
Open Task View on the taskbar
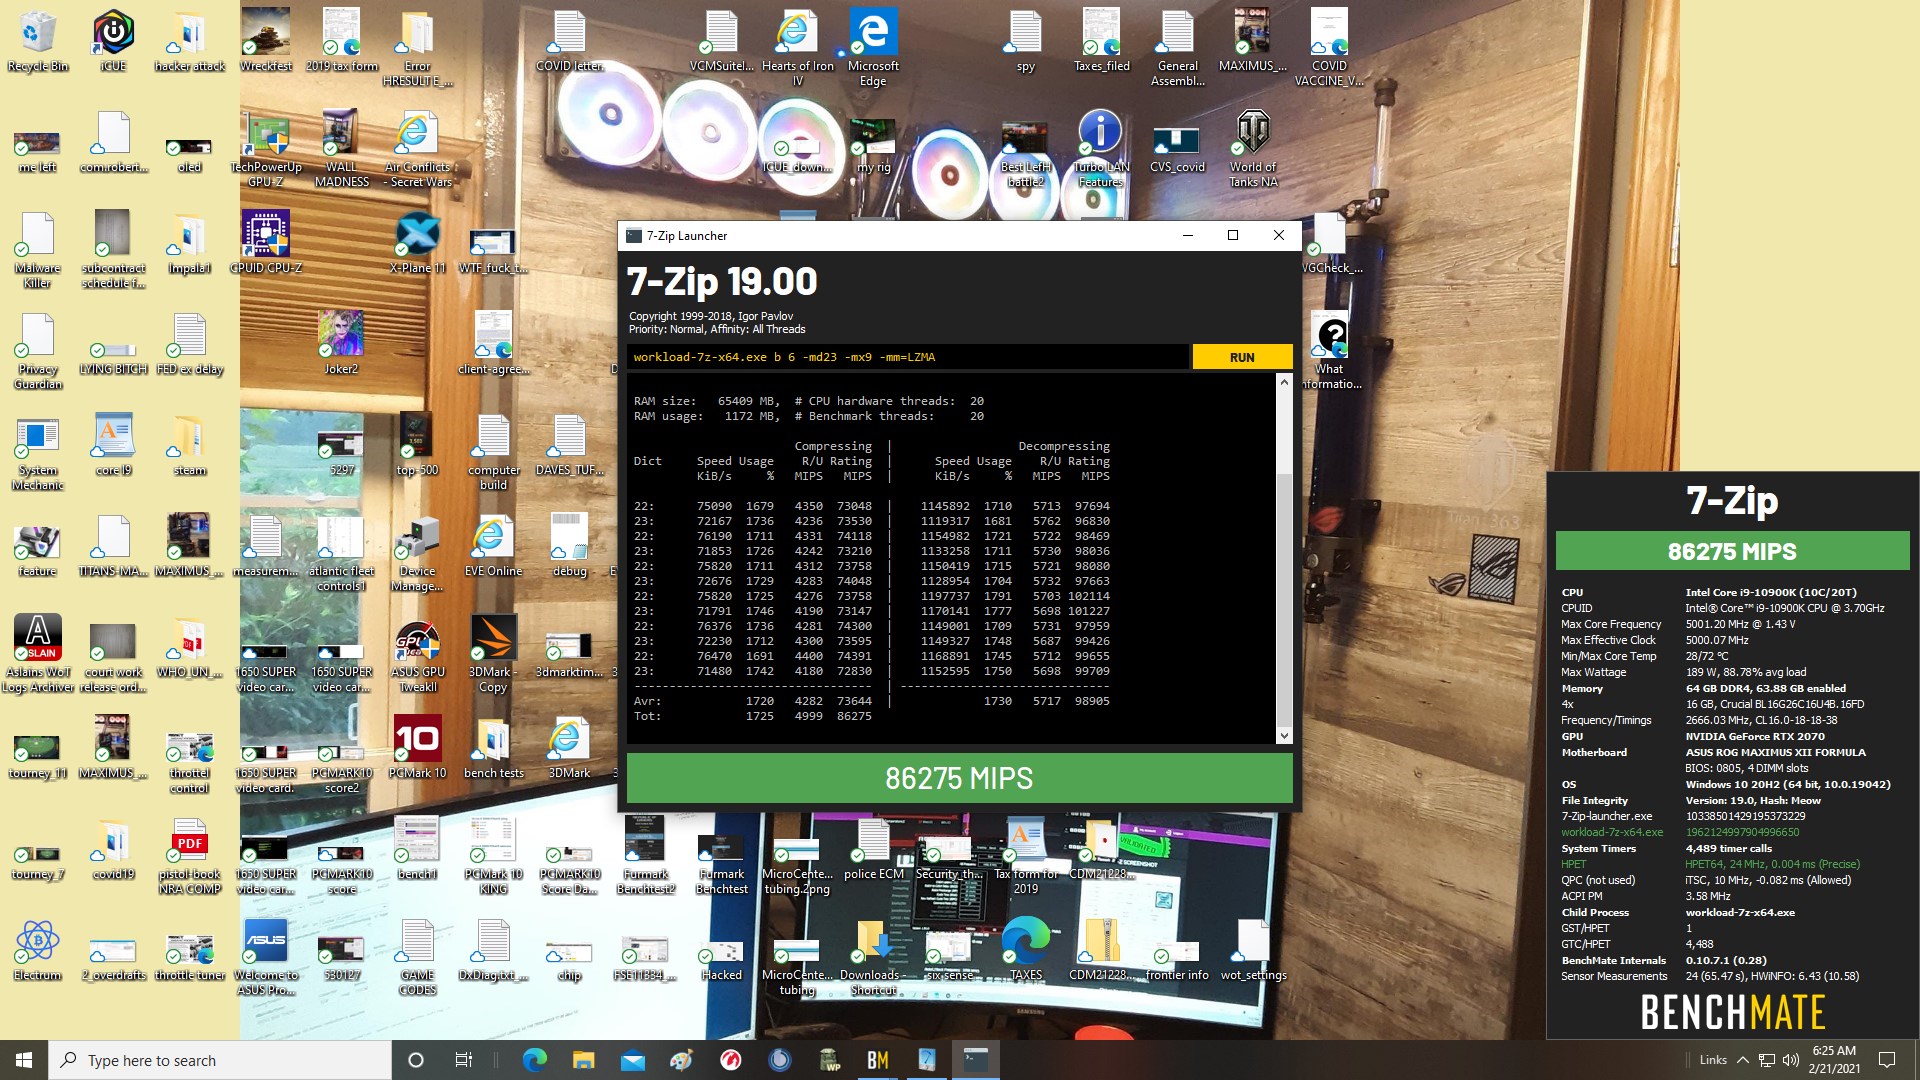pos(463,1060)
